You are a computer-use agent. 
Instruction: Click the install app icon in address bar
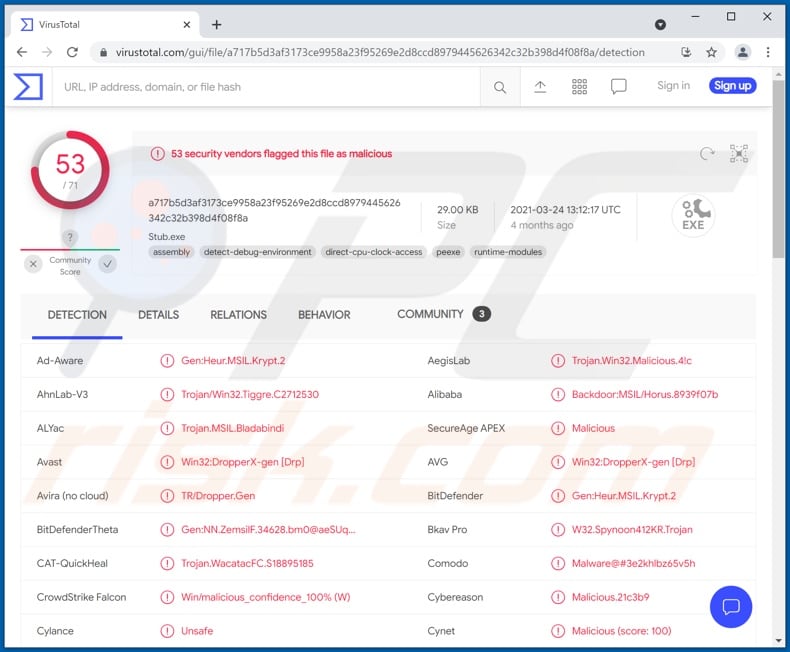(686, 52)
